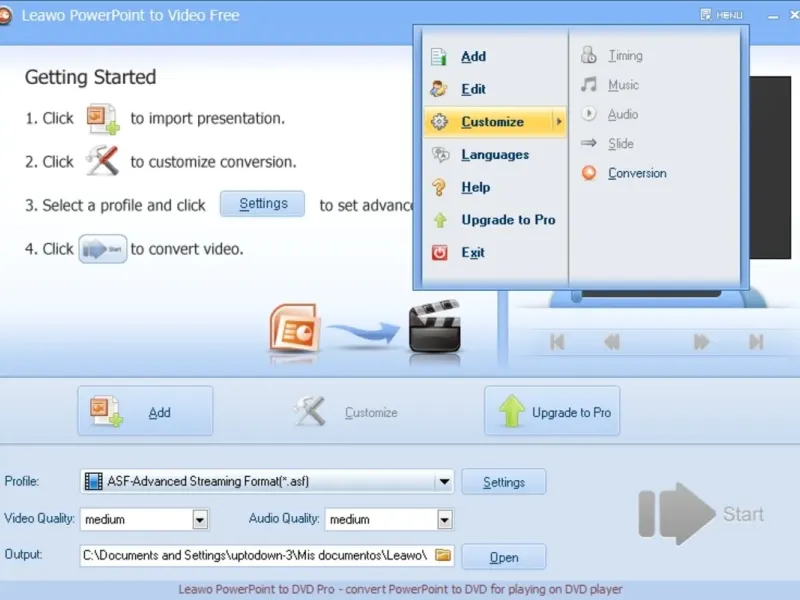800x600 pixels.
Task: Click the green Upgrade arrow icon in menu
Action: tap(439, 220)
